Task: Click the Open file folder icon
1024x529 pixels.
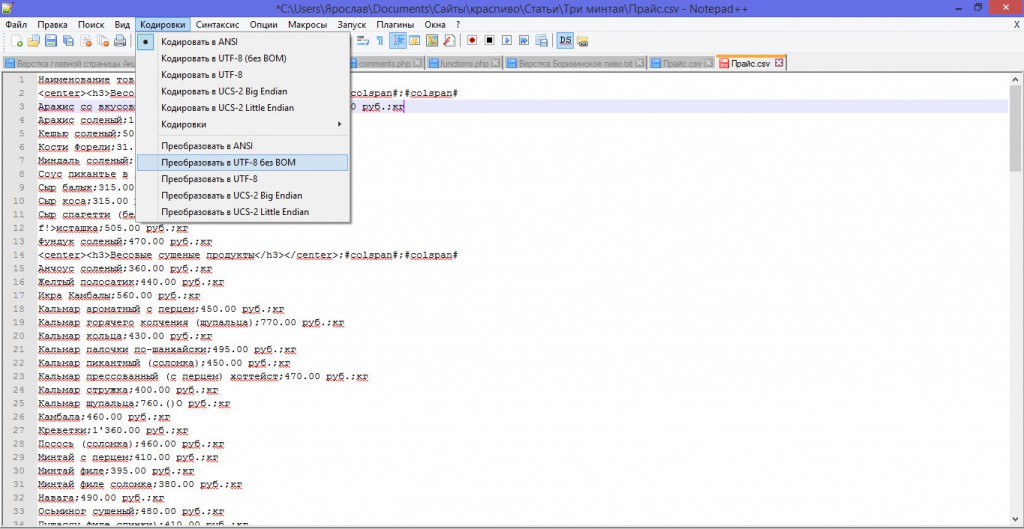Action: [x=34, y=41]
